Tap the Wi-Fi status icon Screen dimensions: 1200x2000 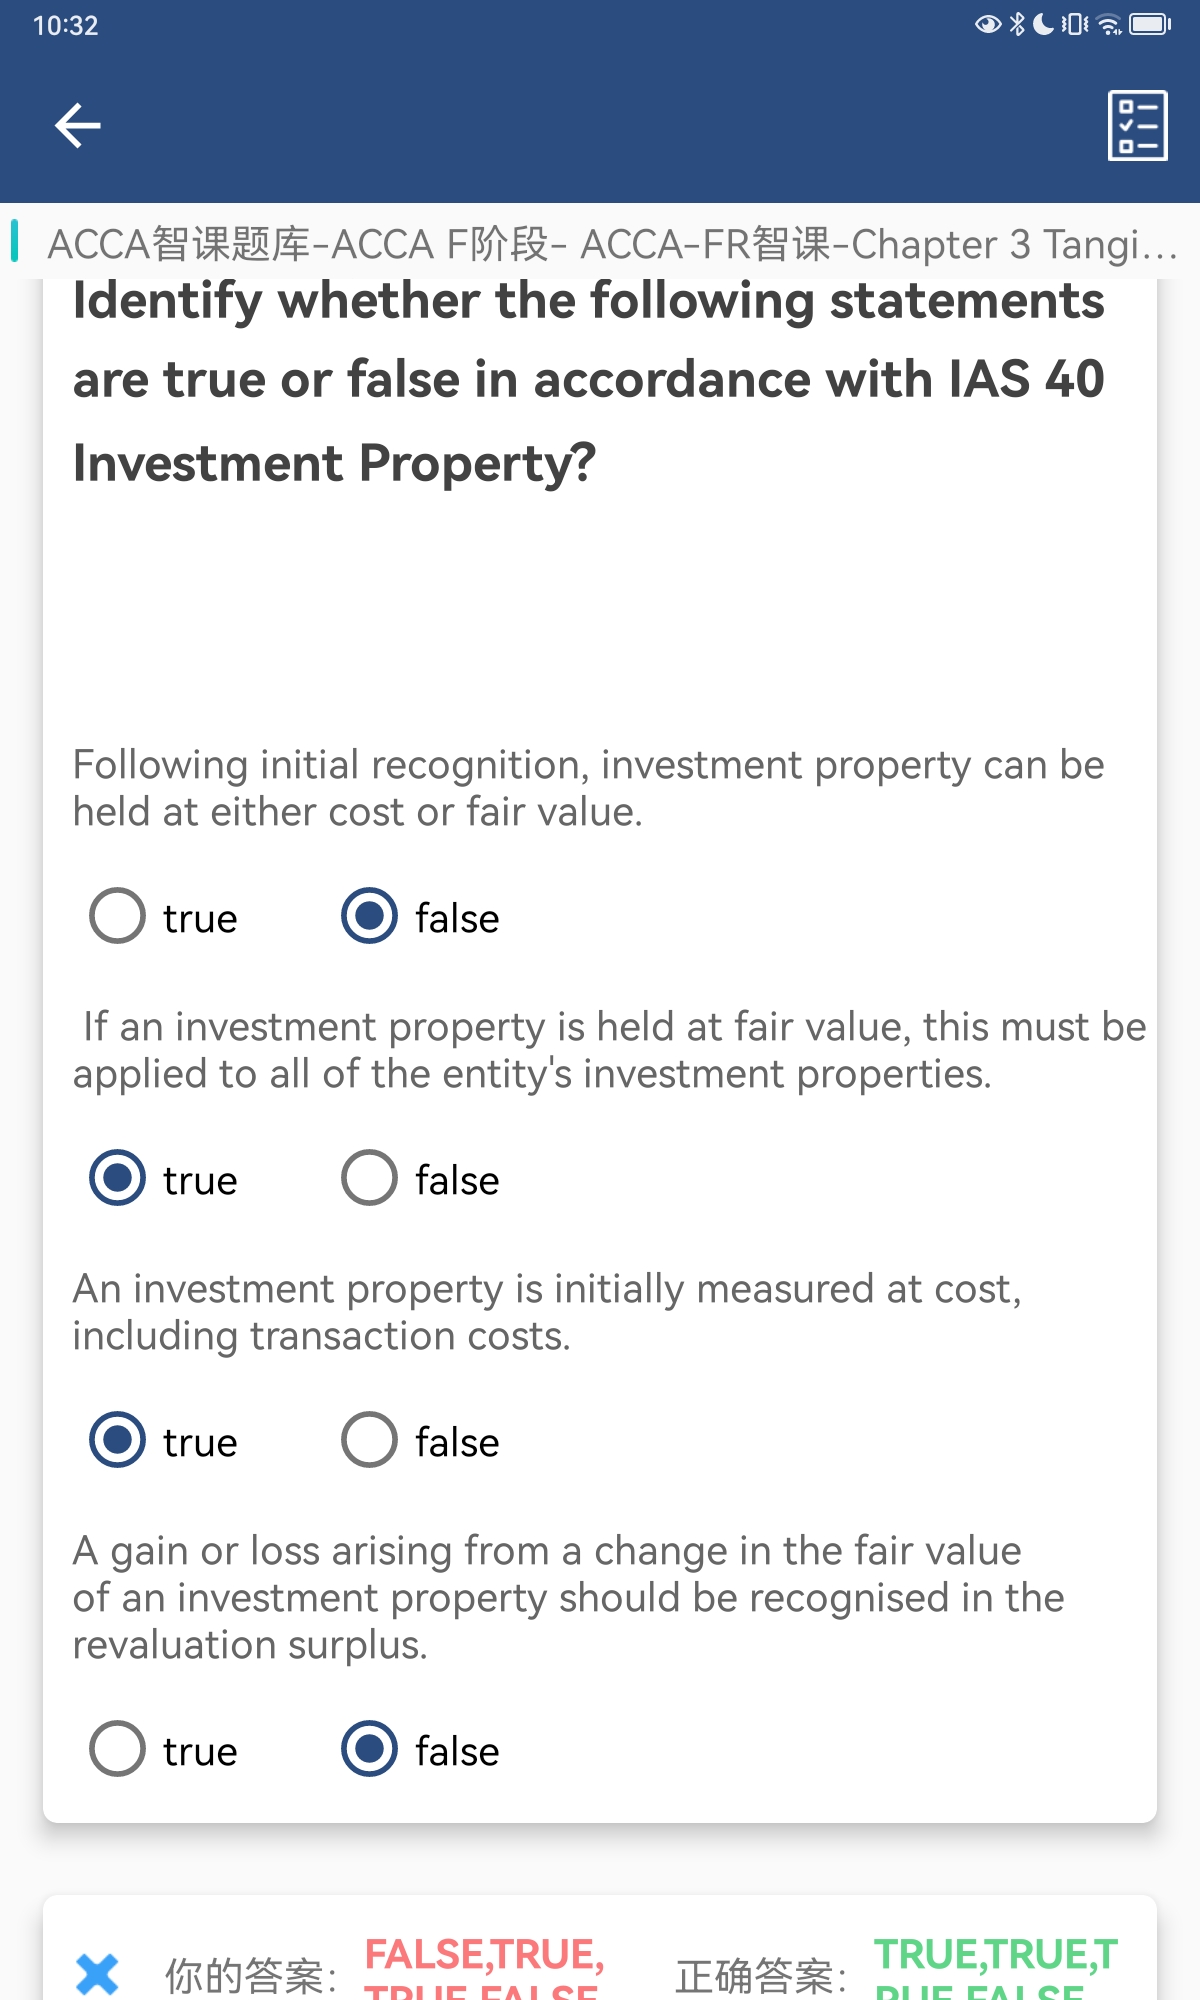pyautogui.click(x=1109, y=24)
